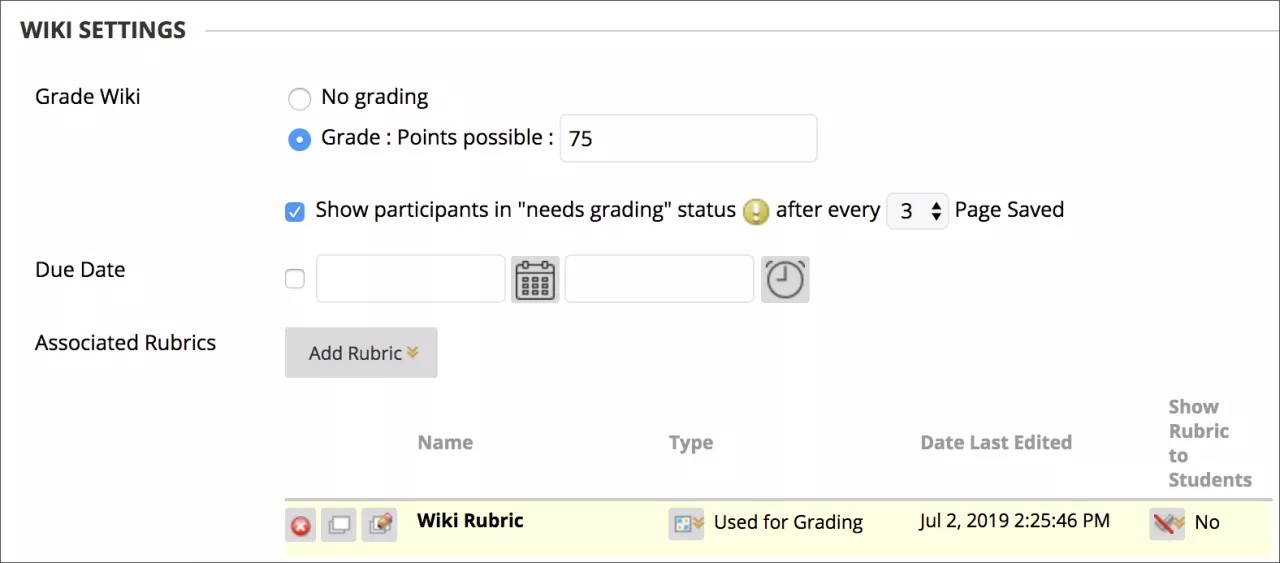Screen dimensions: 1280x563
Task: Open the due date calendar picker
Action: (x=535, y=279)
